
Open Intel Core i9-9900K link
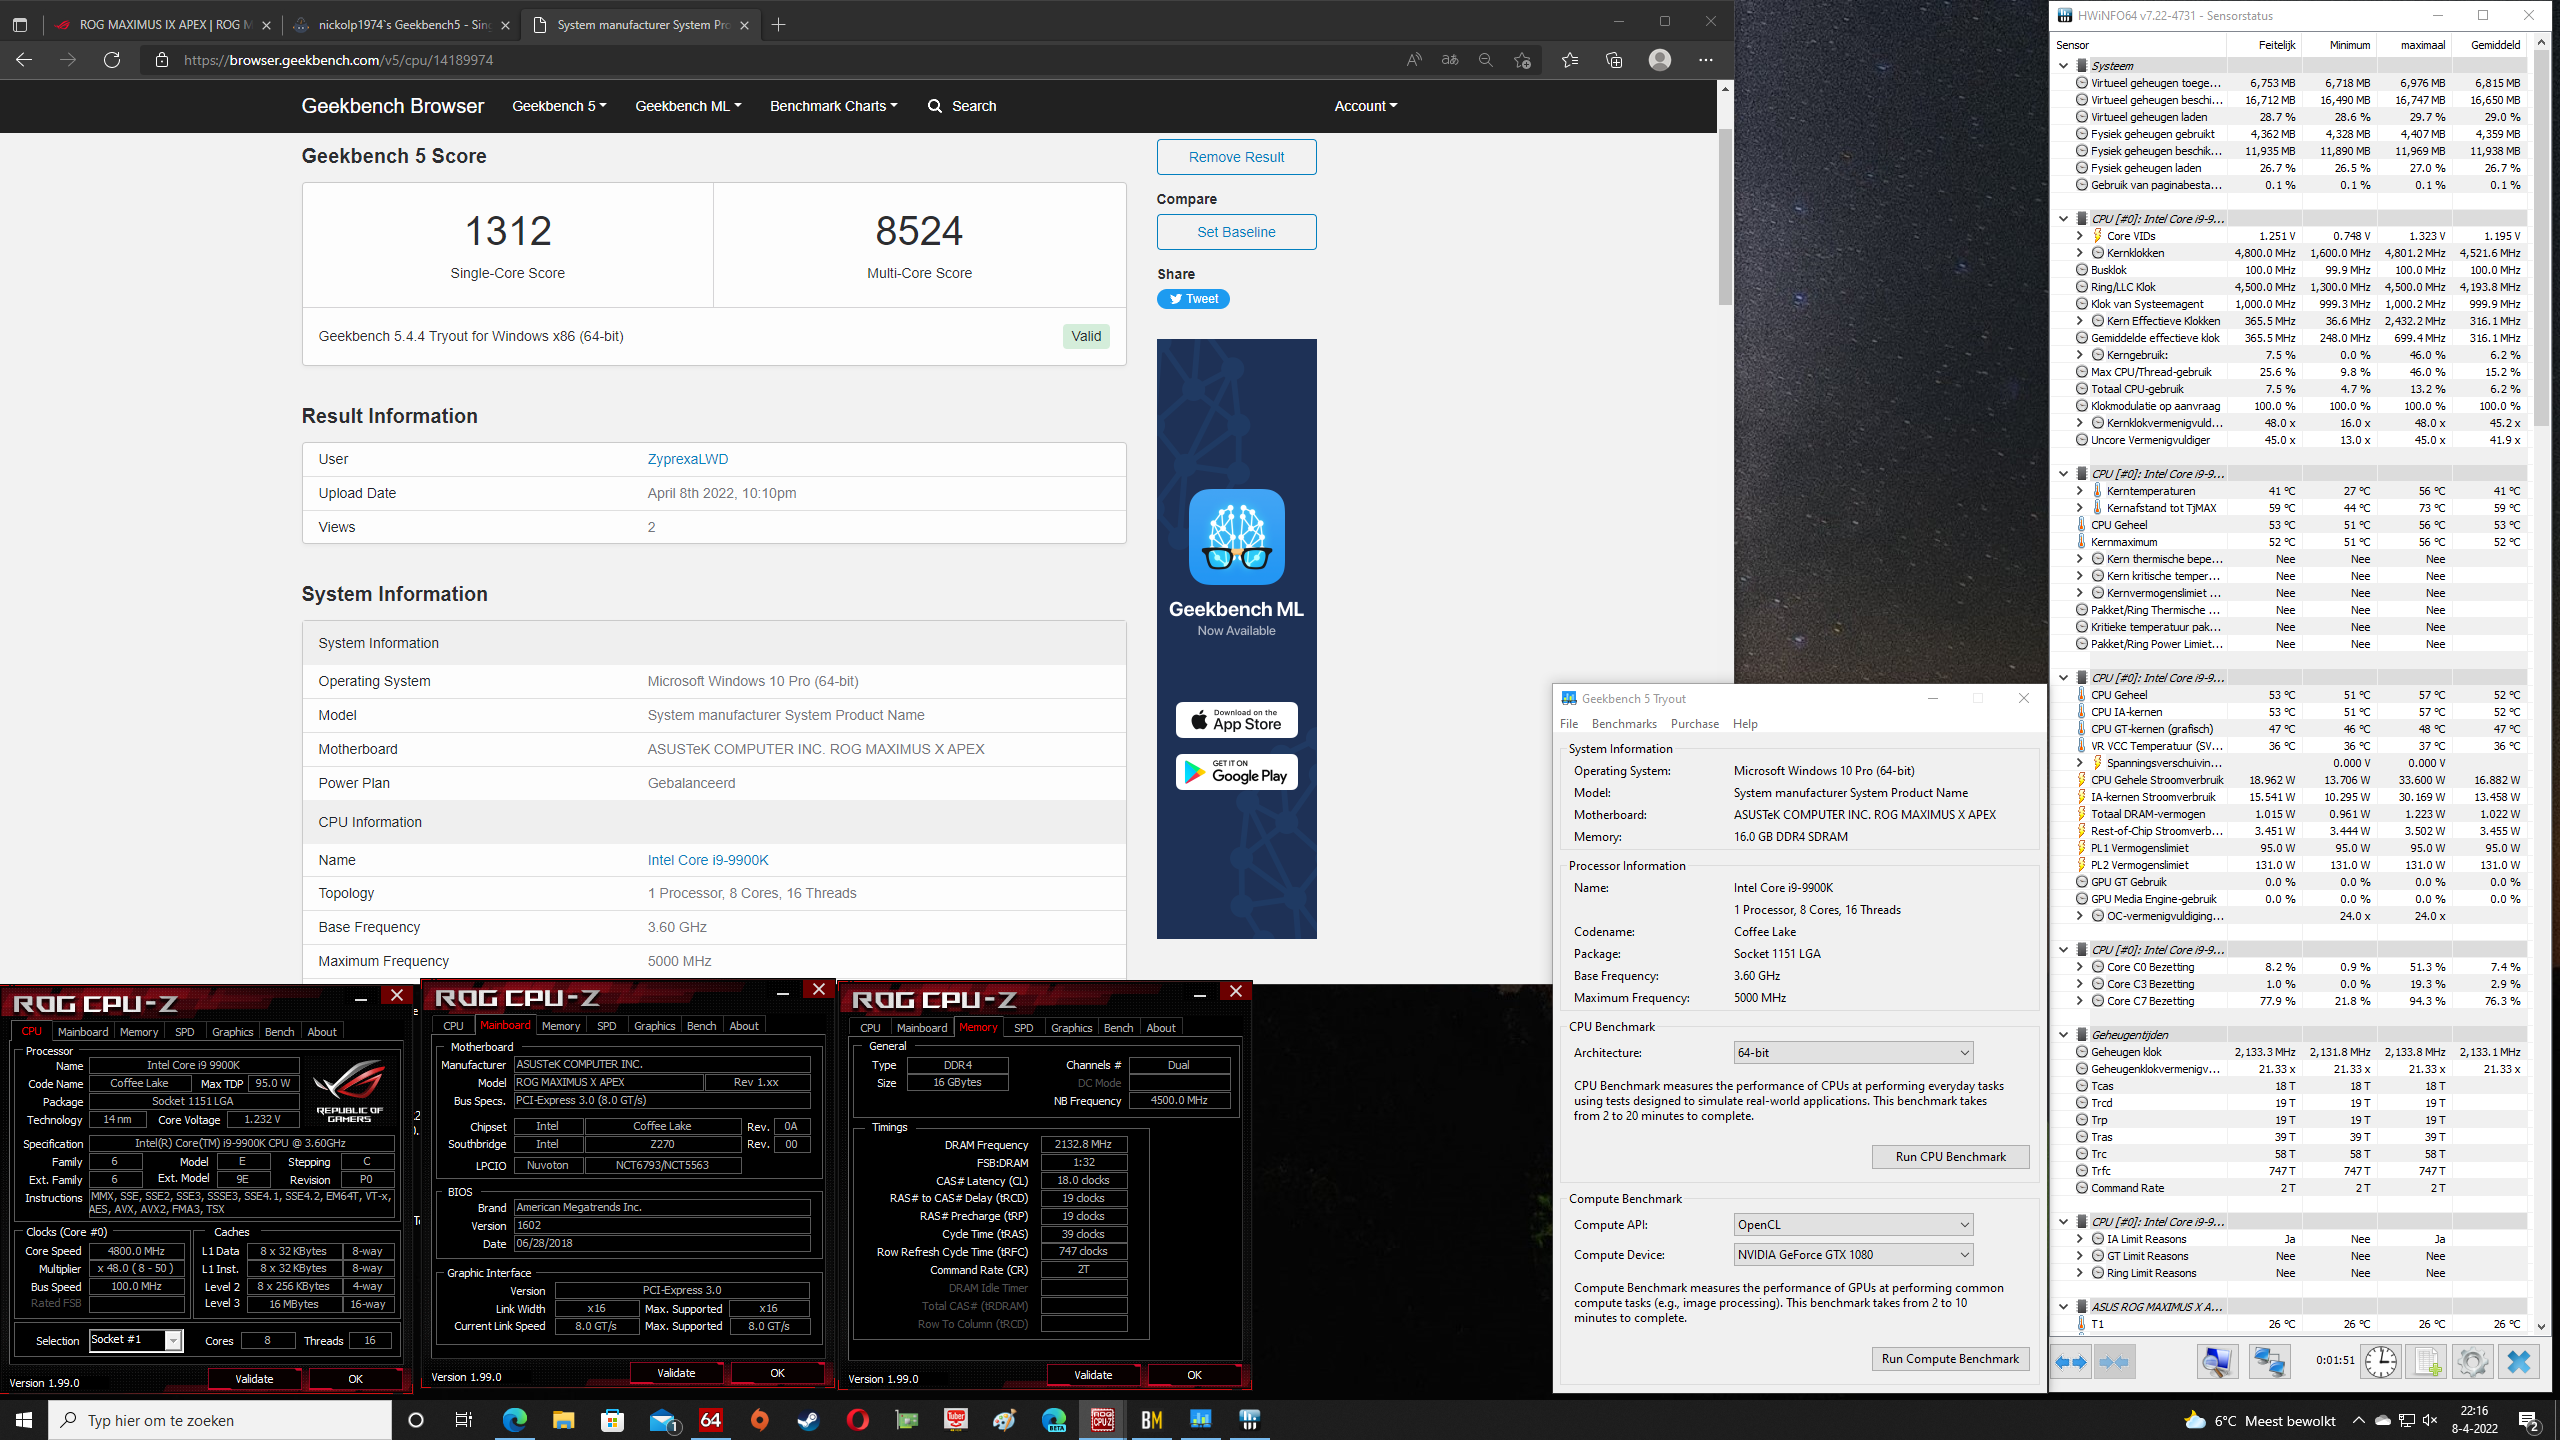click(x=708, y=860)
